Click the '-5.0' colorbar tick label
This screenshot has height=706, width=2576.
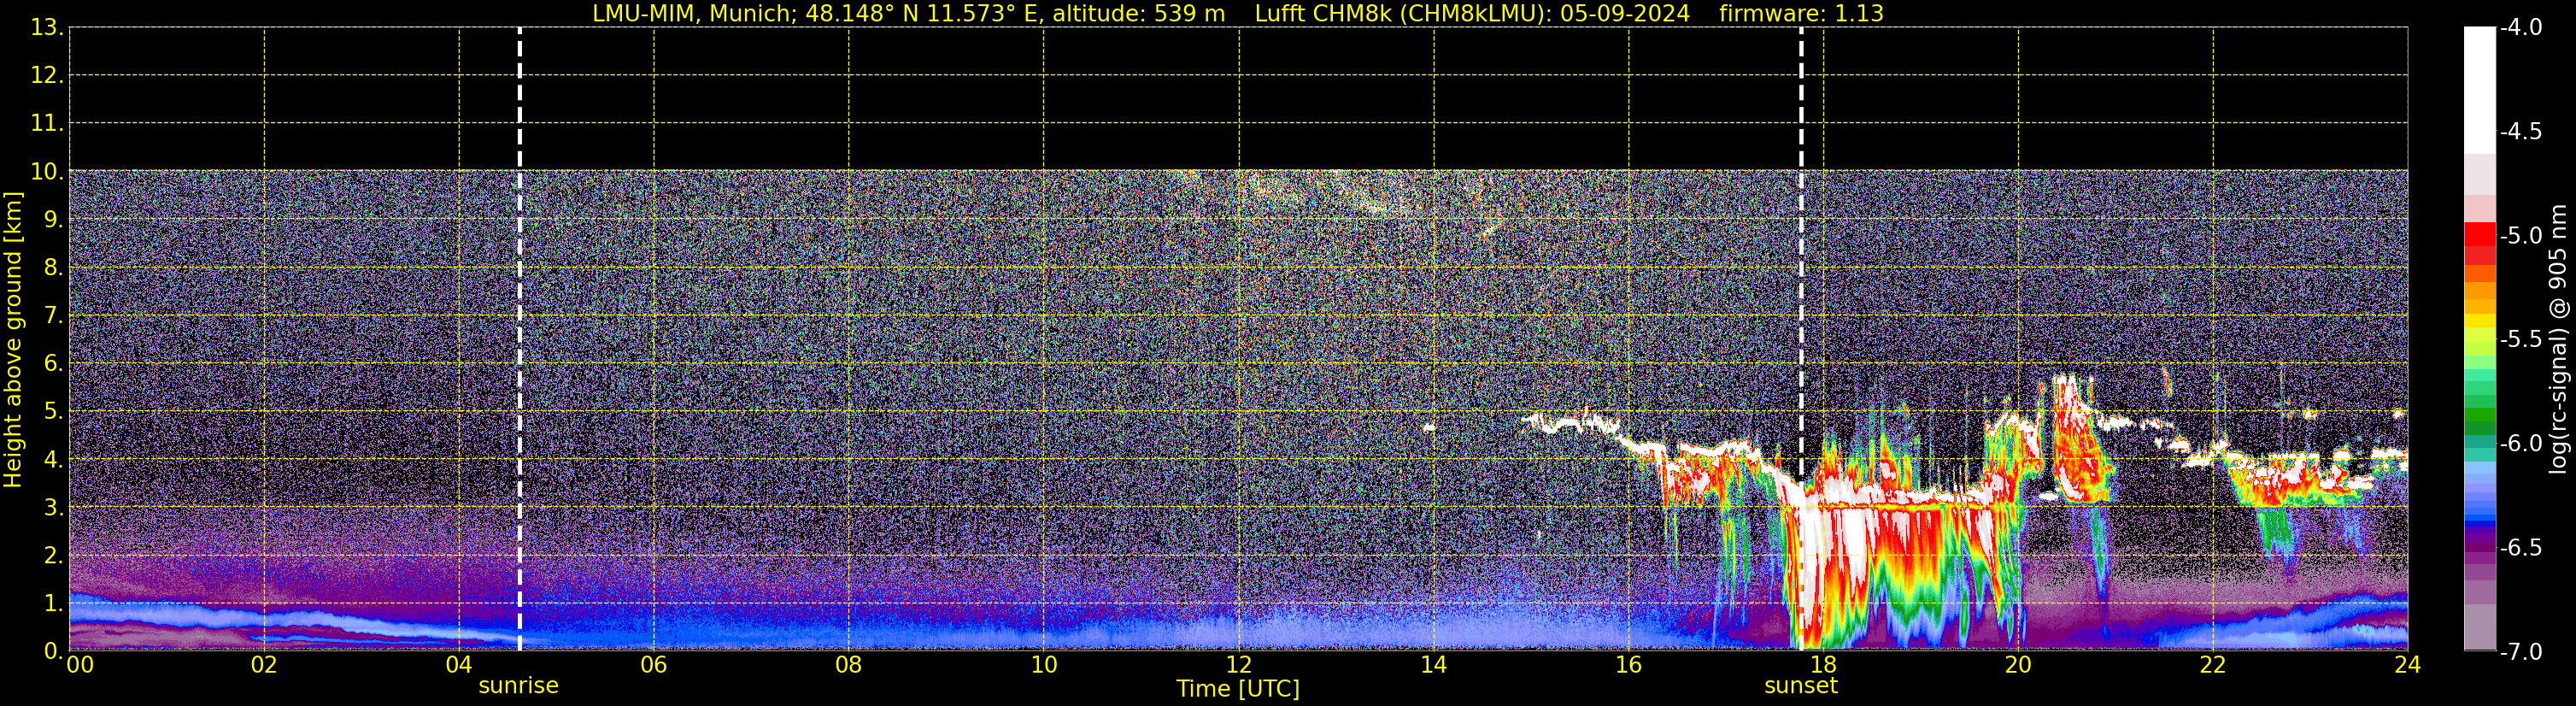point(2520,236)
